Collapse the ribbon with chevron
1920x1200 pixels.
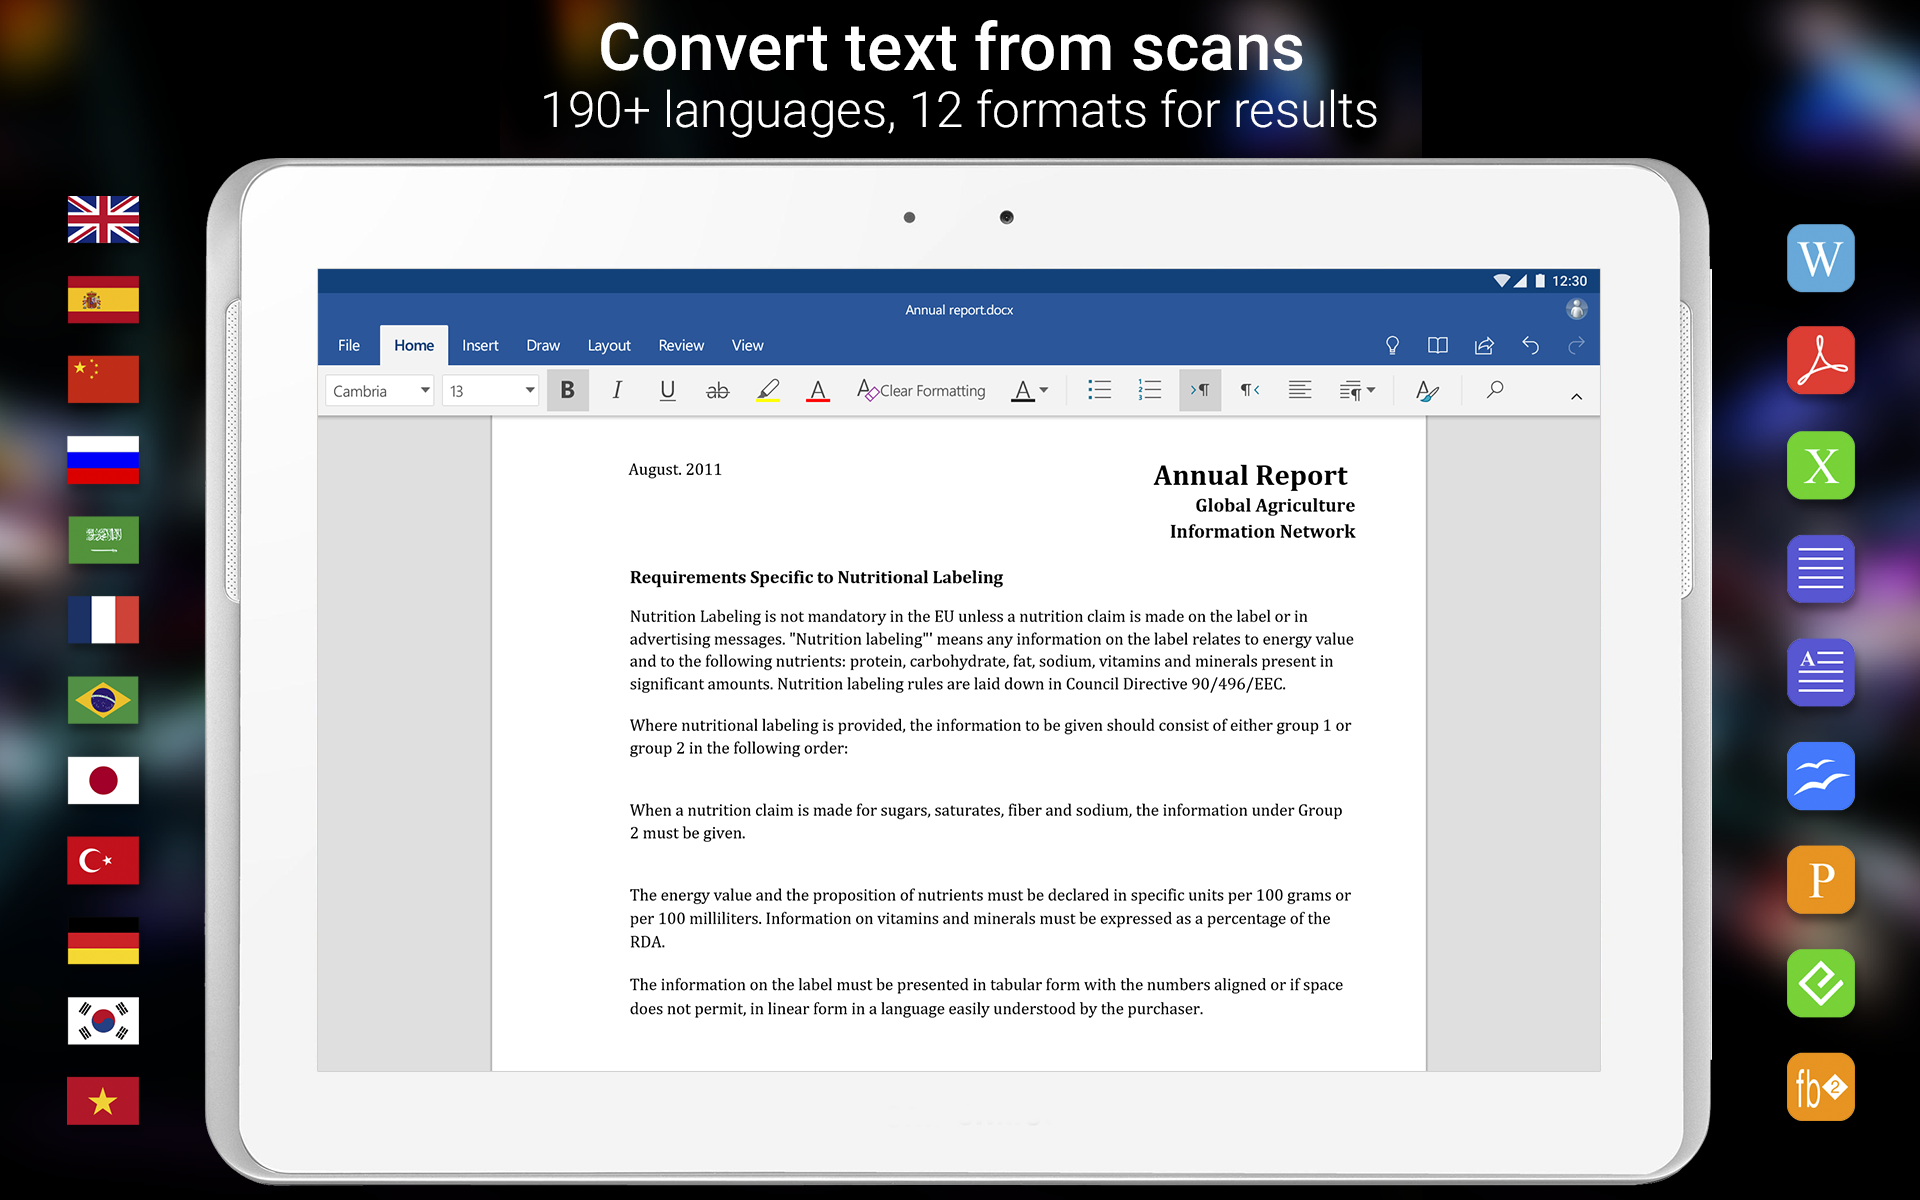coord(1576,396)
